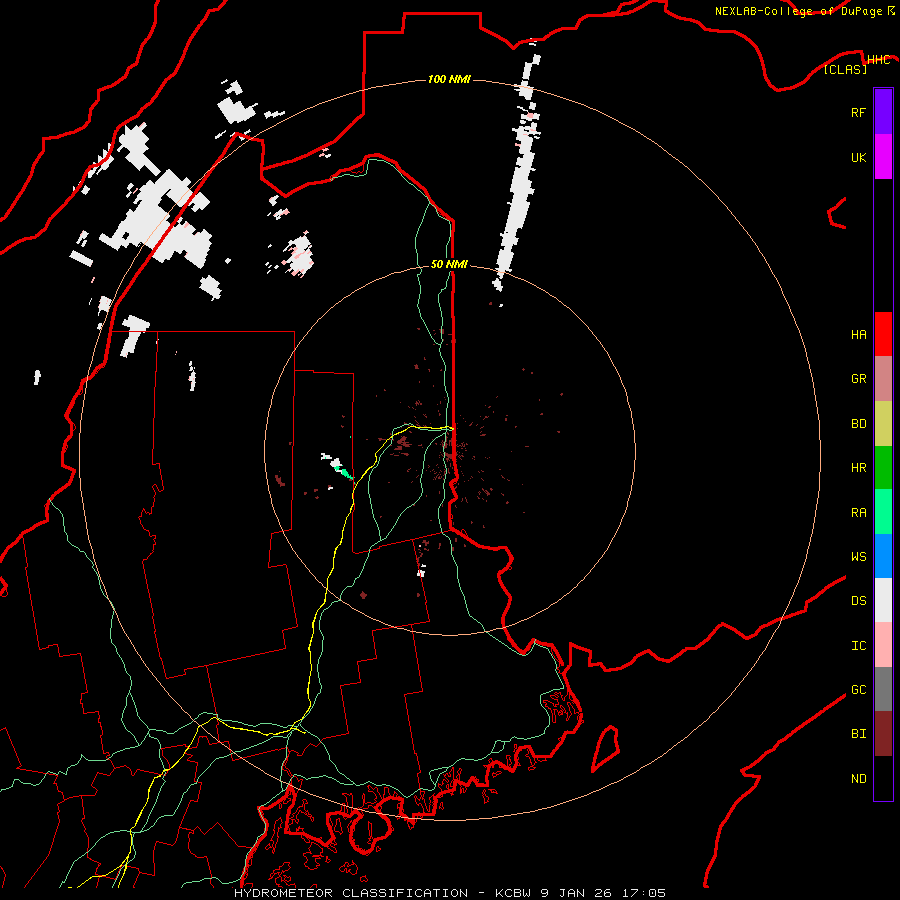Click the GC gray legend swatch
The width and height of the screenshot is (900, 900).
click(883, 689)
